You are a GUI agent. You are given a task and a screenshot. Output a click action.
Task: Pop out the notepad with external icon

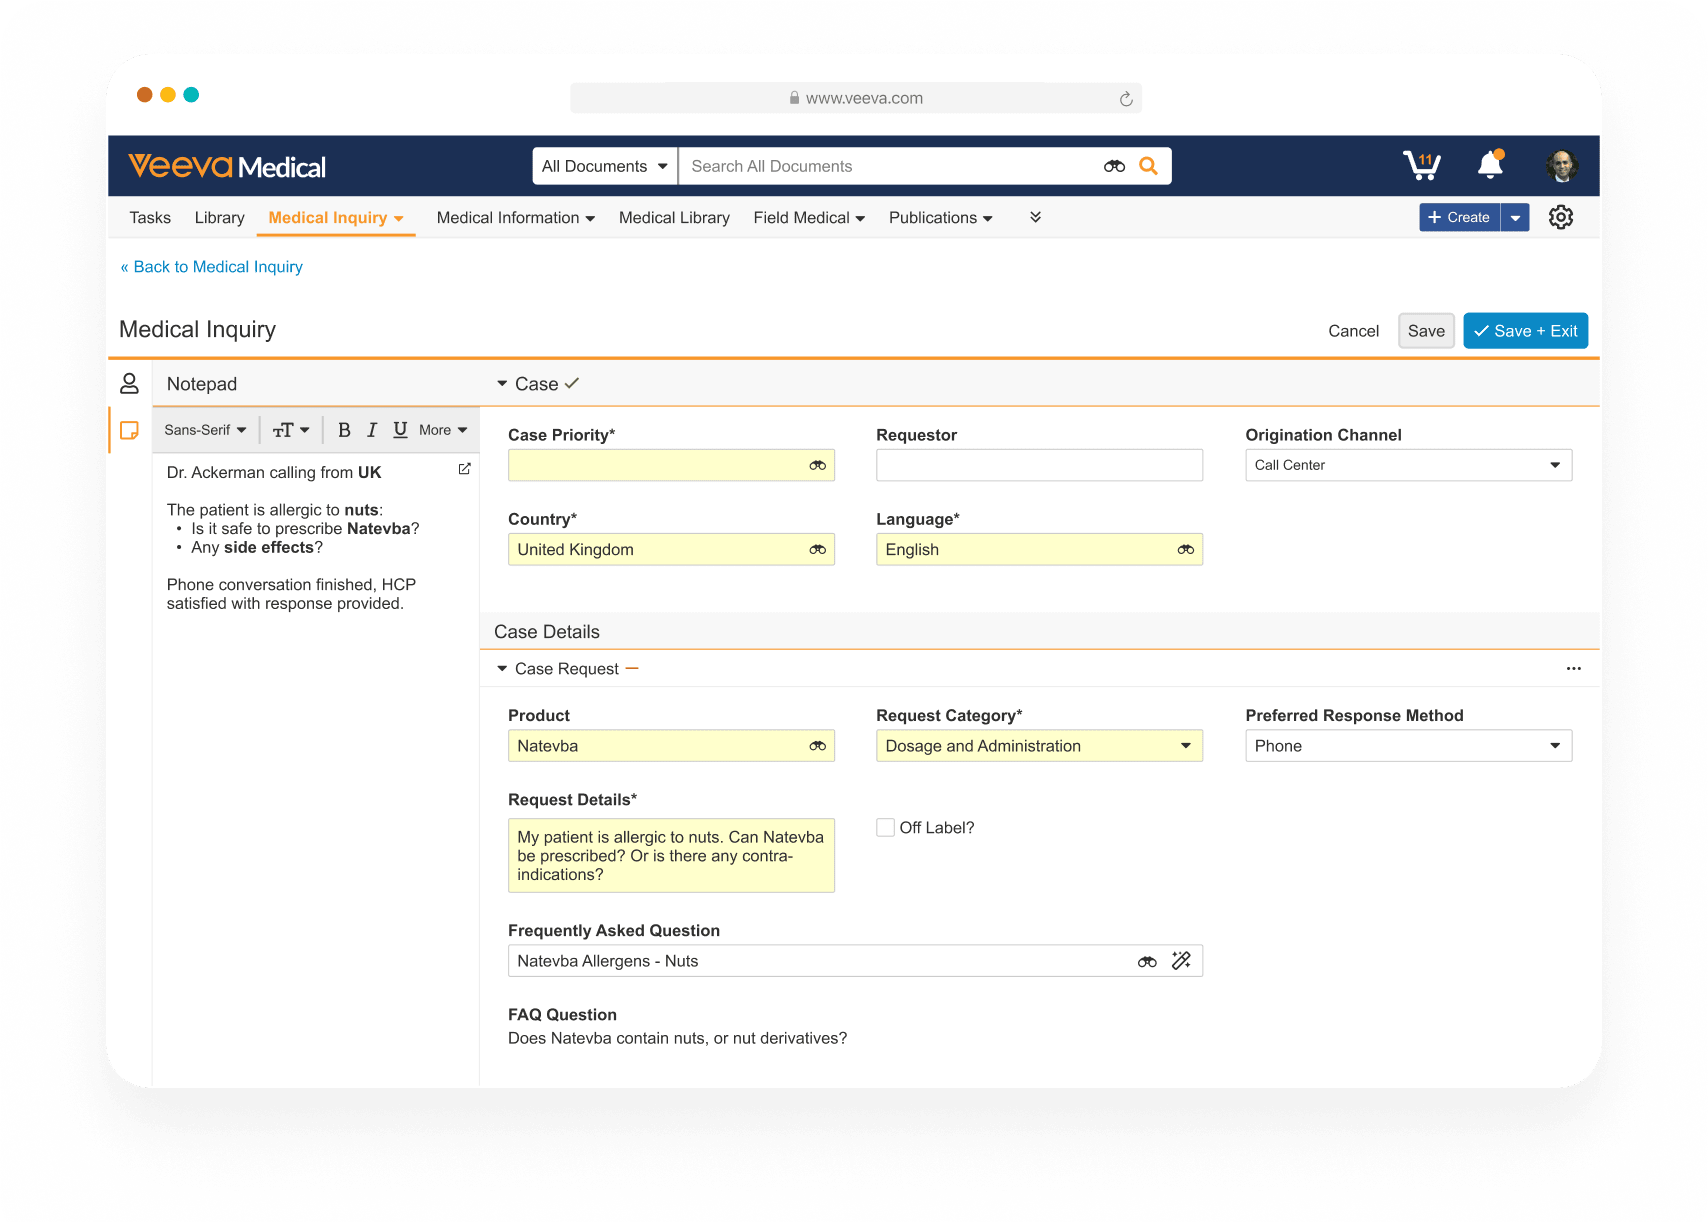[x=464, y=469]
